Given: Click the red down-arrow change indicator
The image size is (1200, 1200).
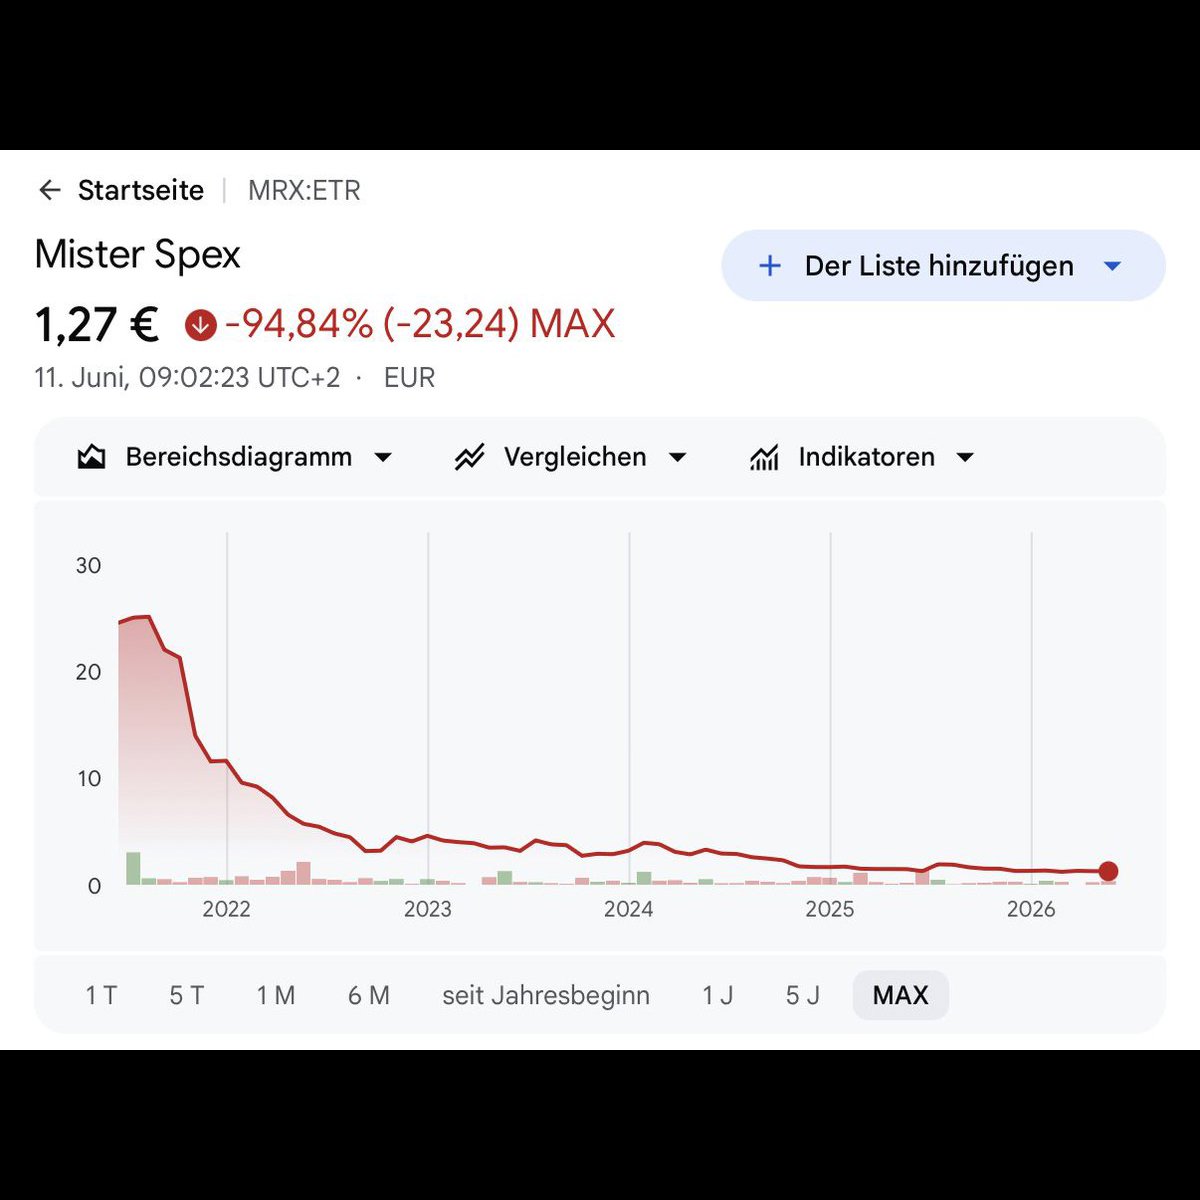Looking at the screenshot, I should pos(200,324).
